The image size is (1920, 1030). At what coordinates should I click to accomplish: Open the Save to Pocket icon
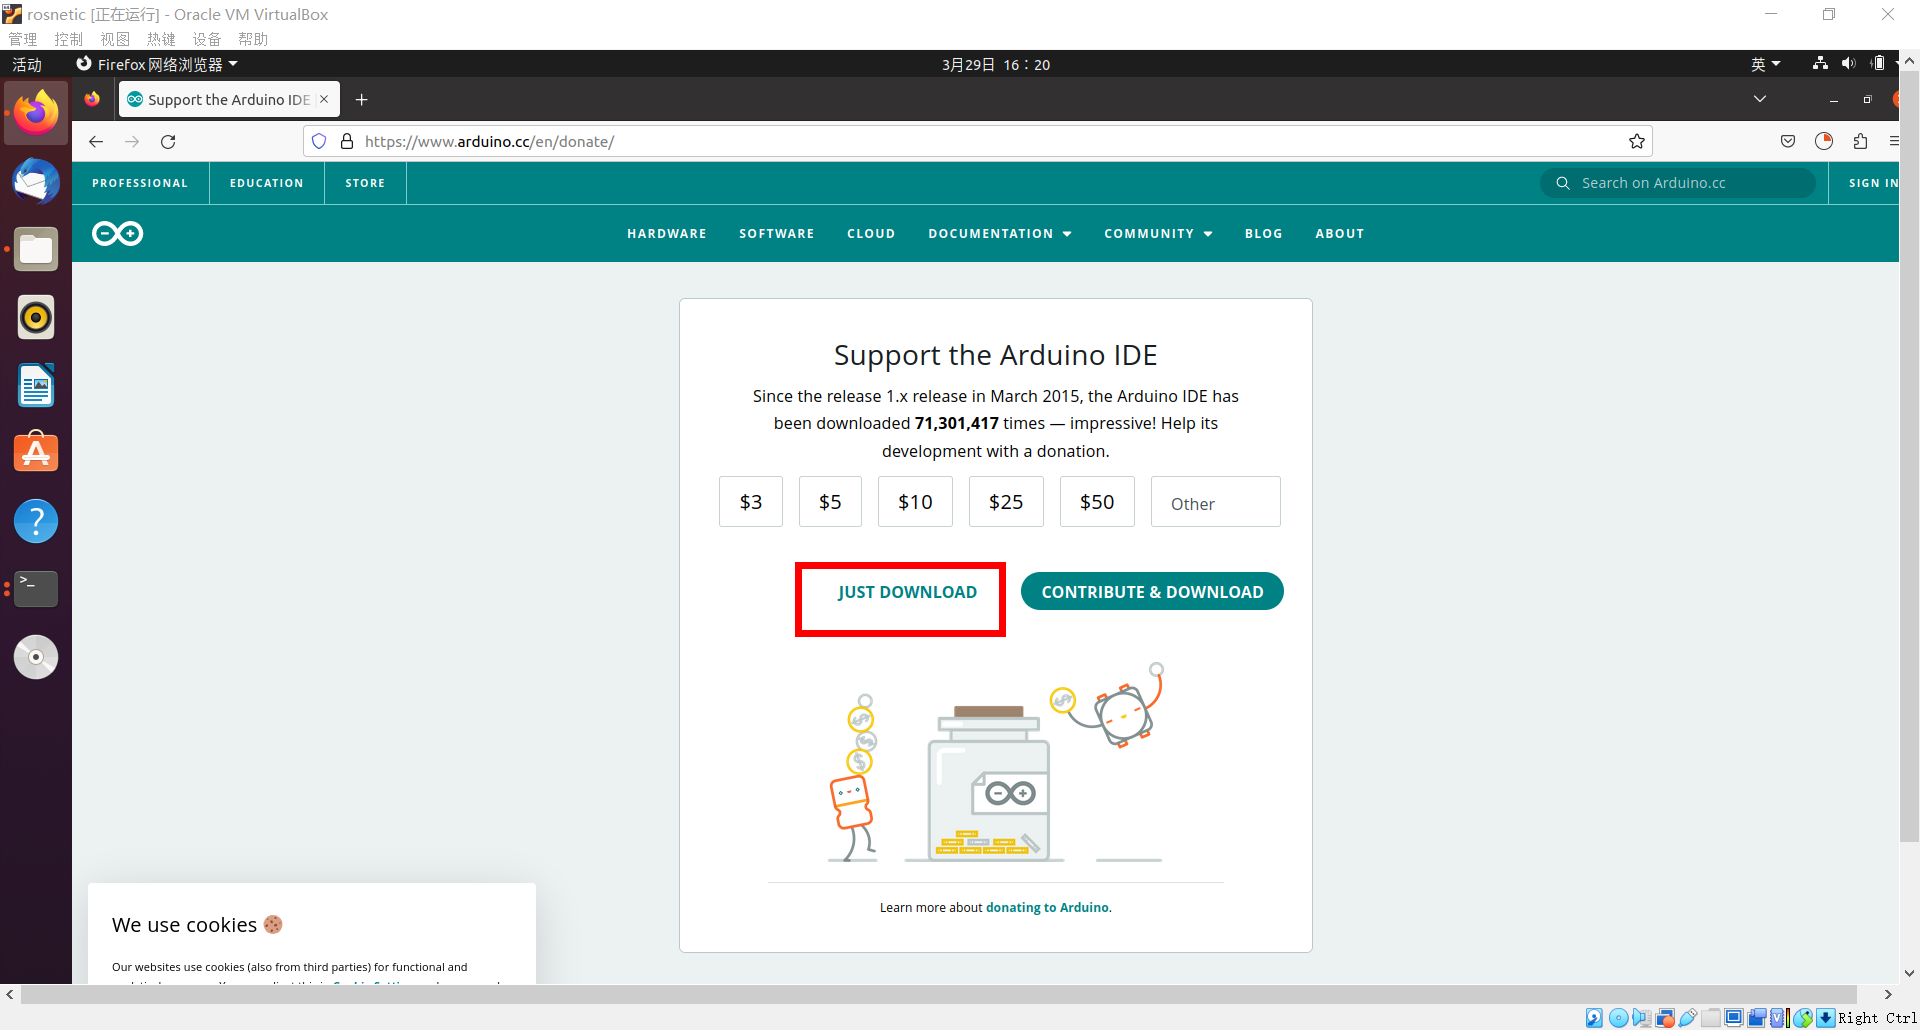(1788, 141)
